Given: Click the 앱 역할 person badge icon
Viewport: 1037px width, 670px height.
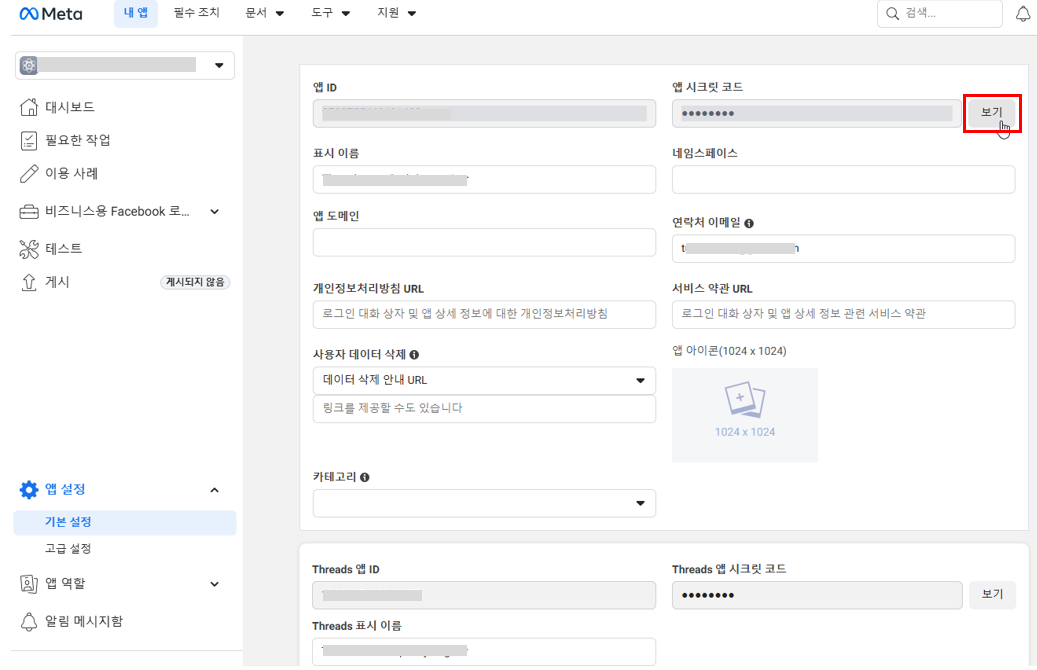Looking at the screenshot, I should (28, 583).
